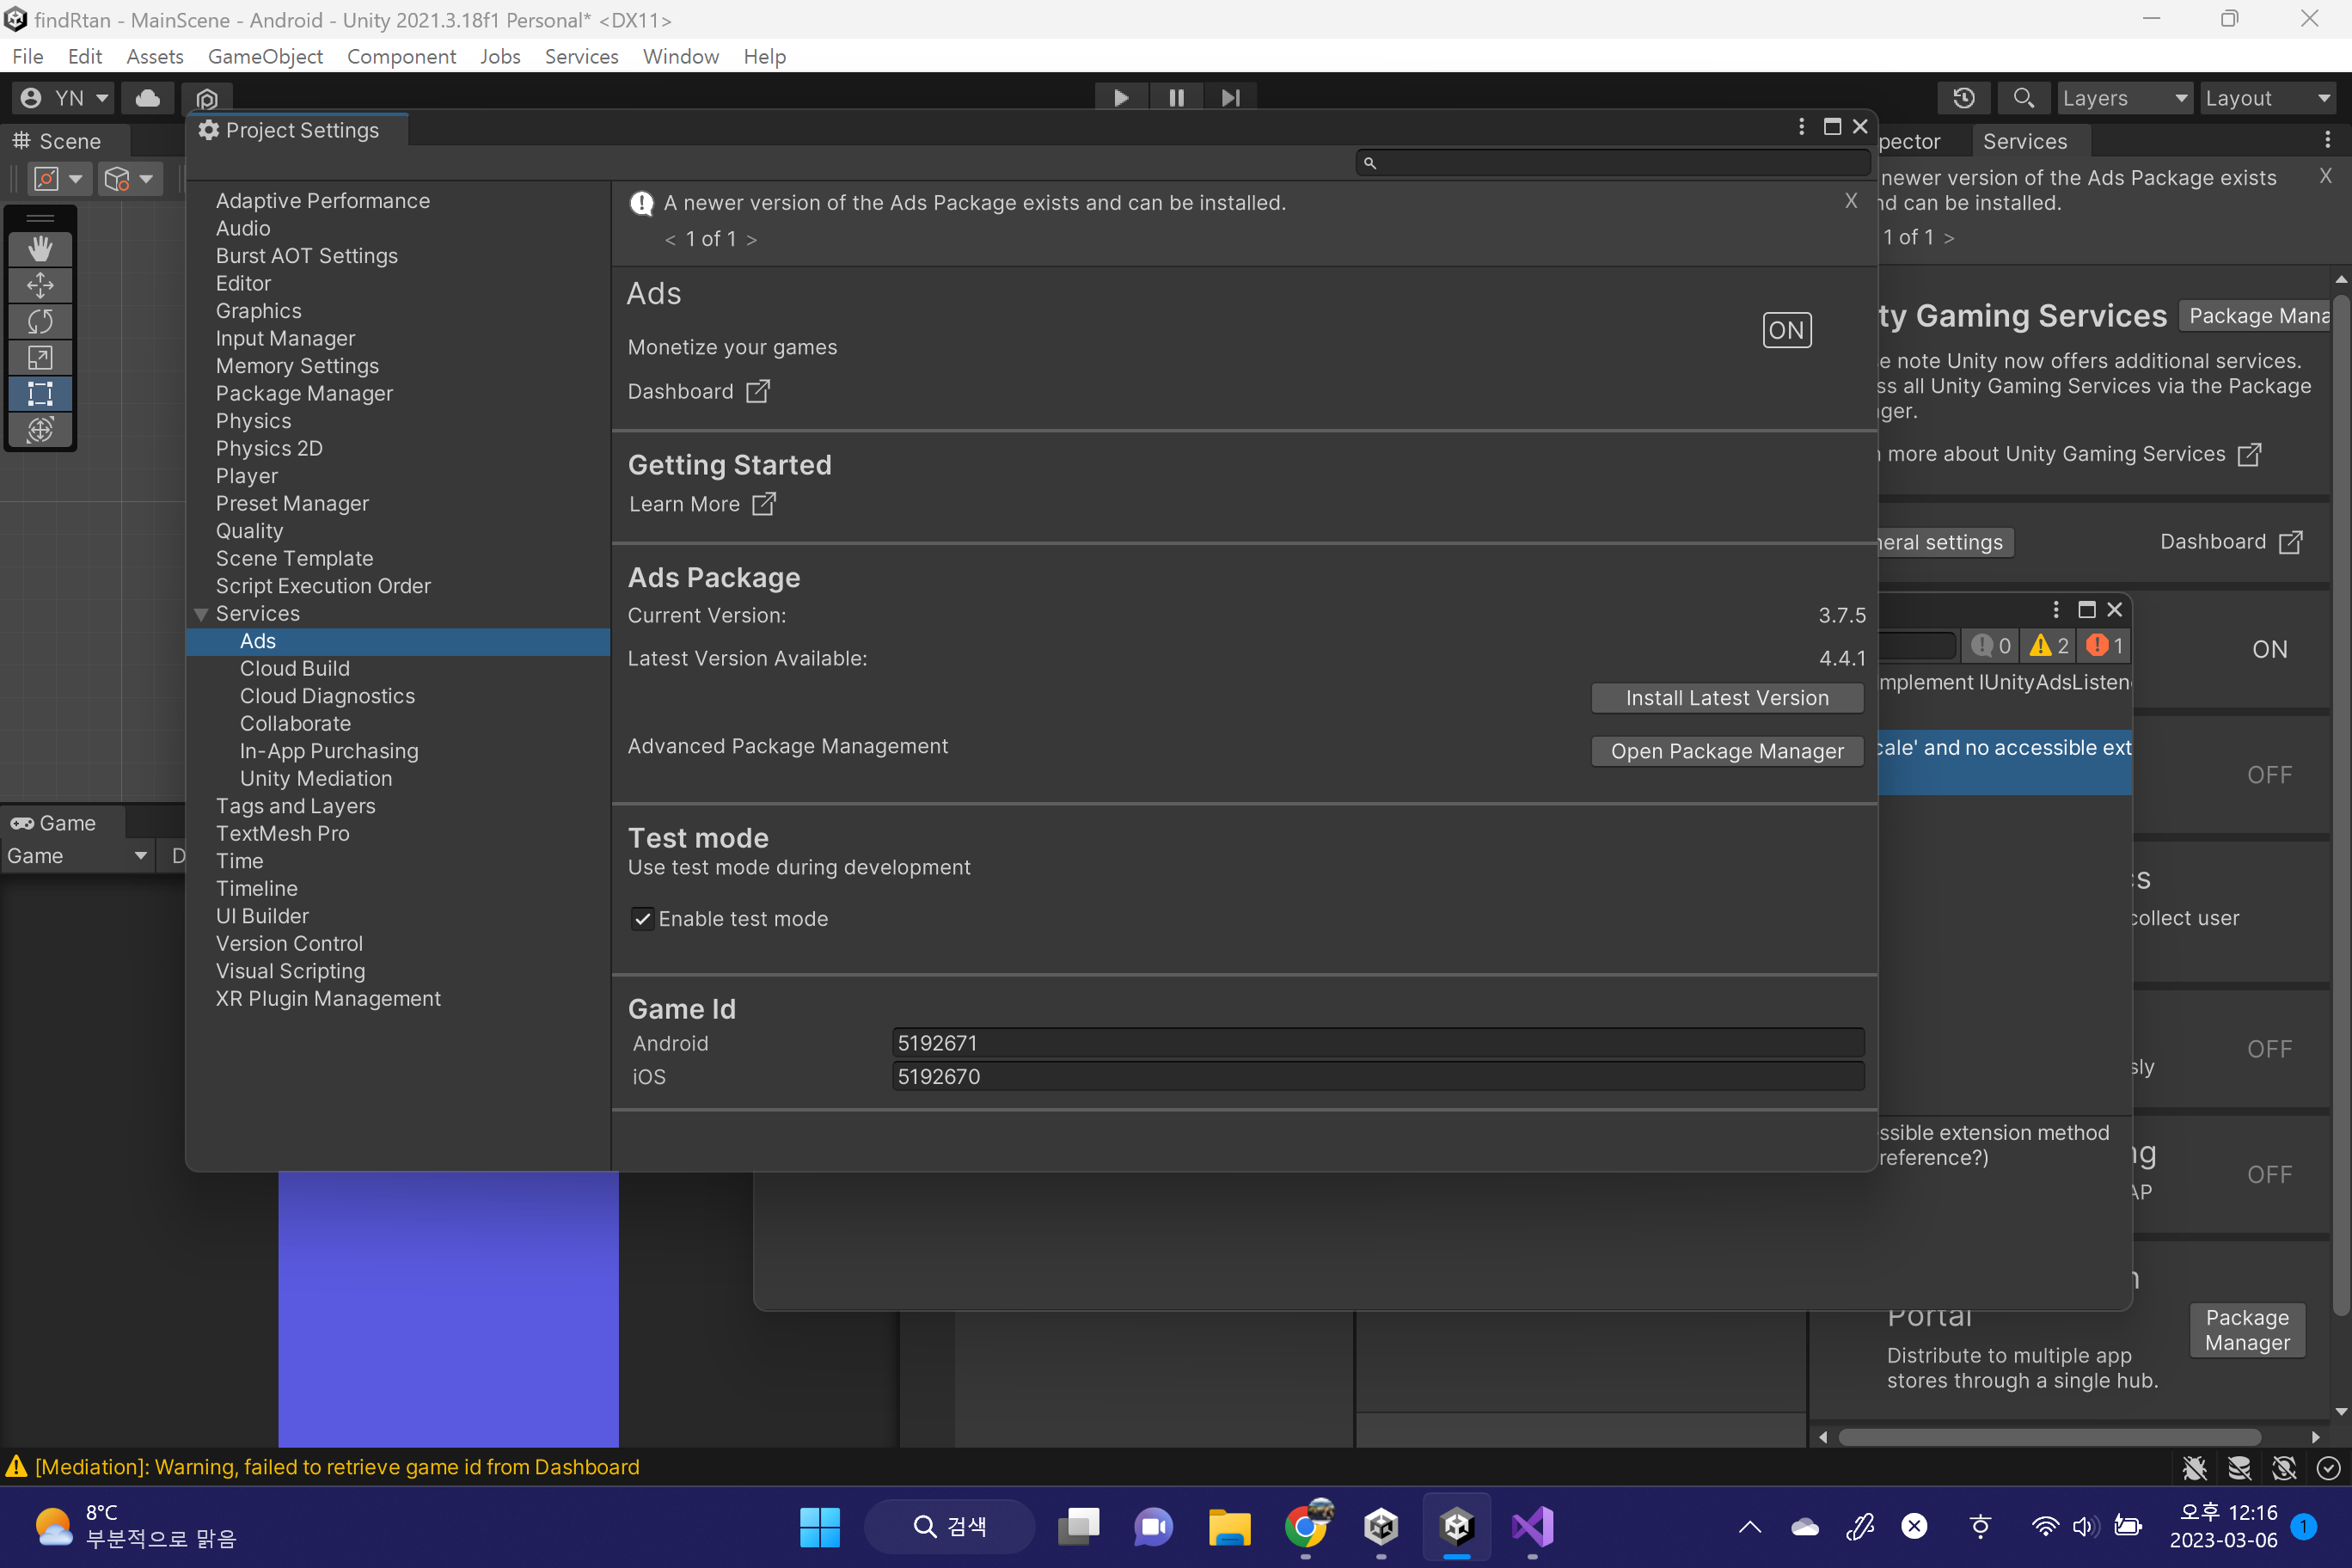Select Cloud Build in the settings list
The width and height of the screenshot is (2352, 1568).
click(295, 669)
